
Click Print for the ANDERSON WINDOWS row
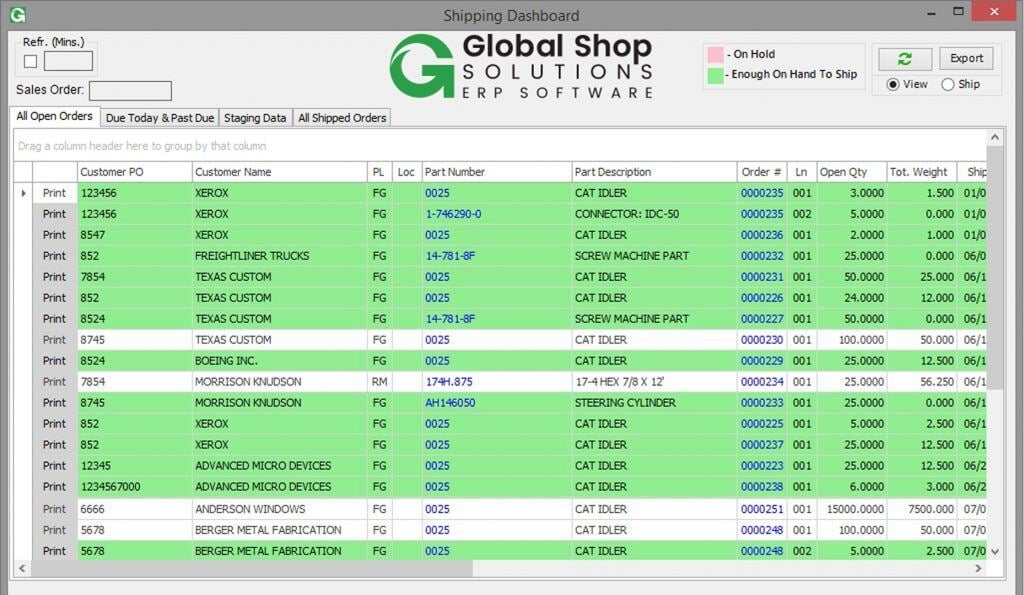click(54, 509)
